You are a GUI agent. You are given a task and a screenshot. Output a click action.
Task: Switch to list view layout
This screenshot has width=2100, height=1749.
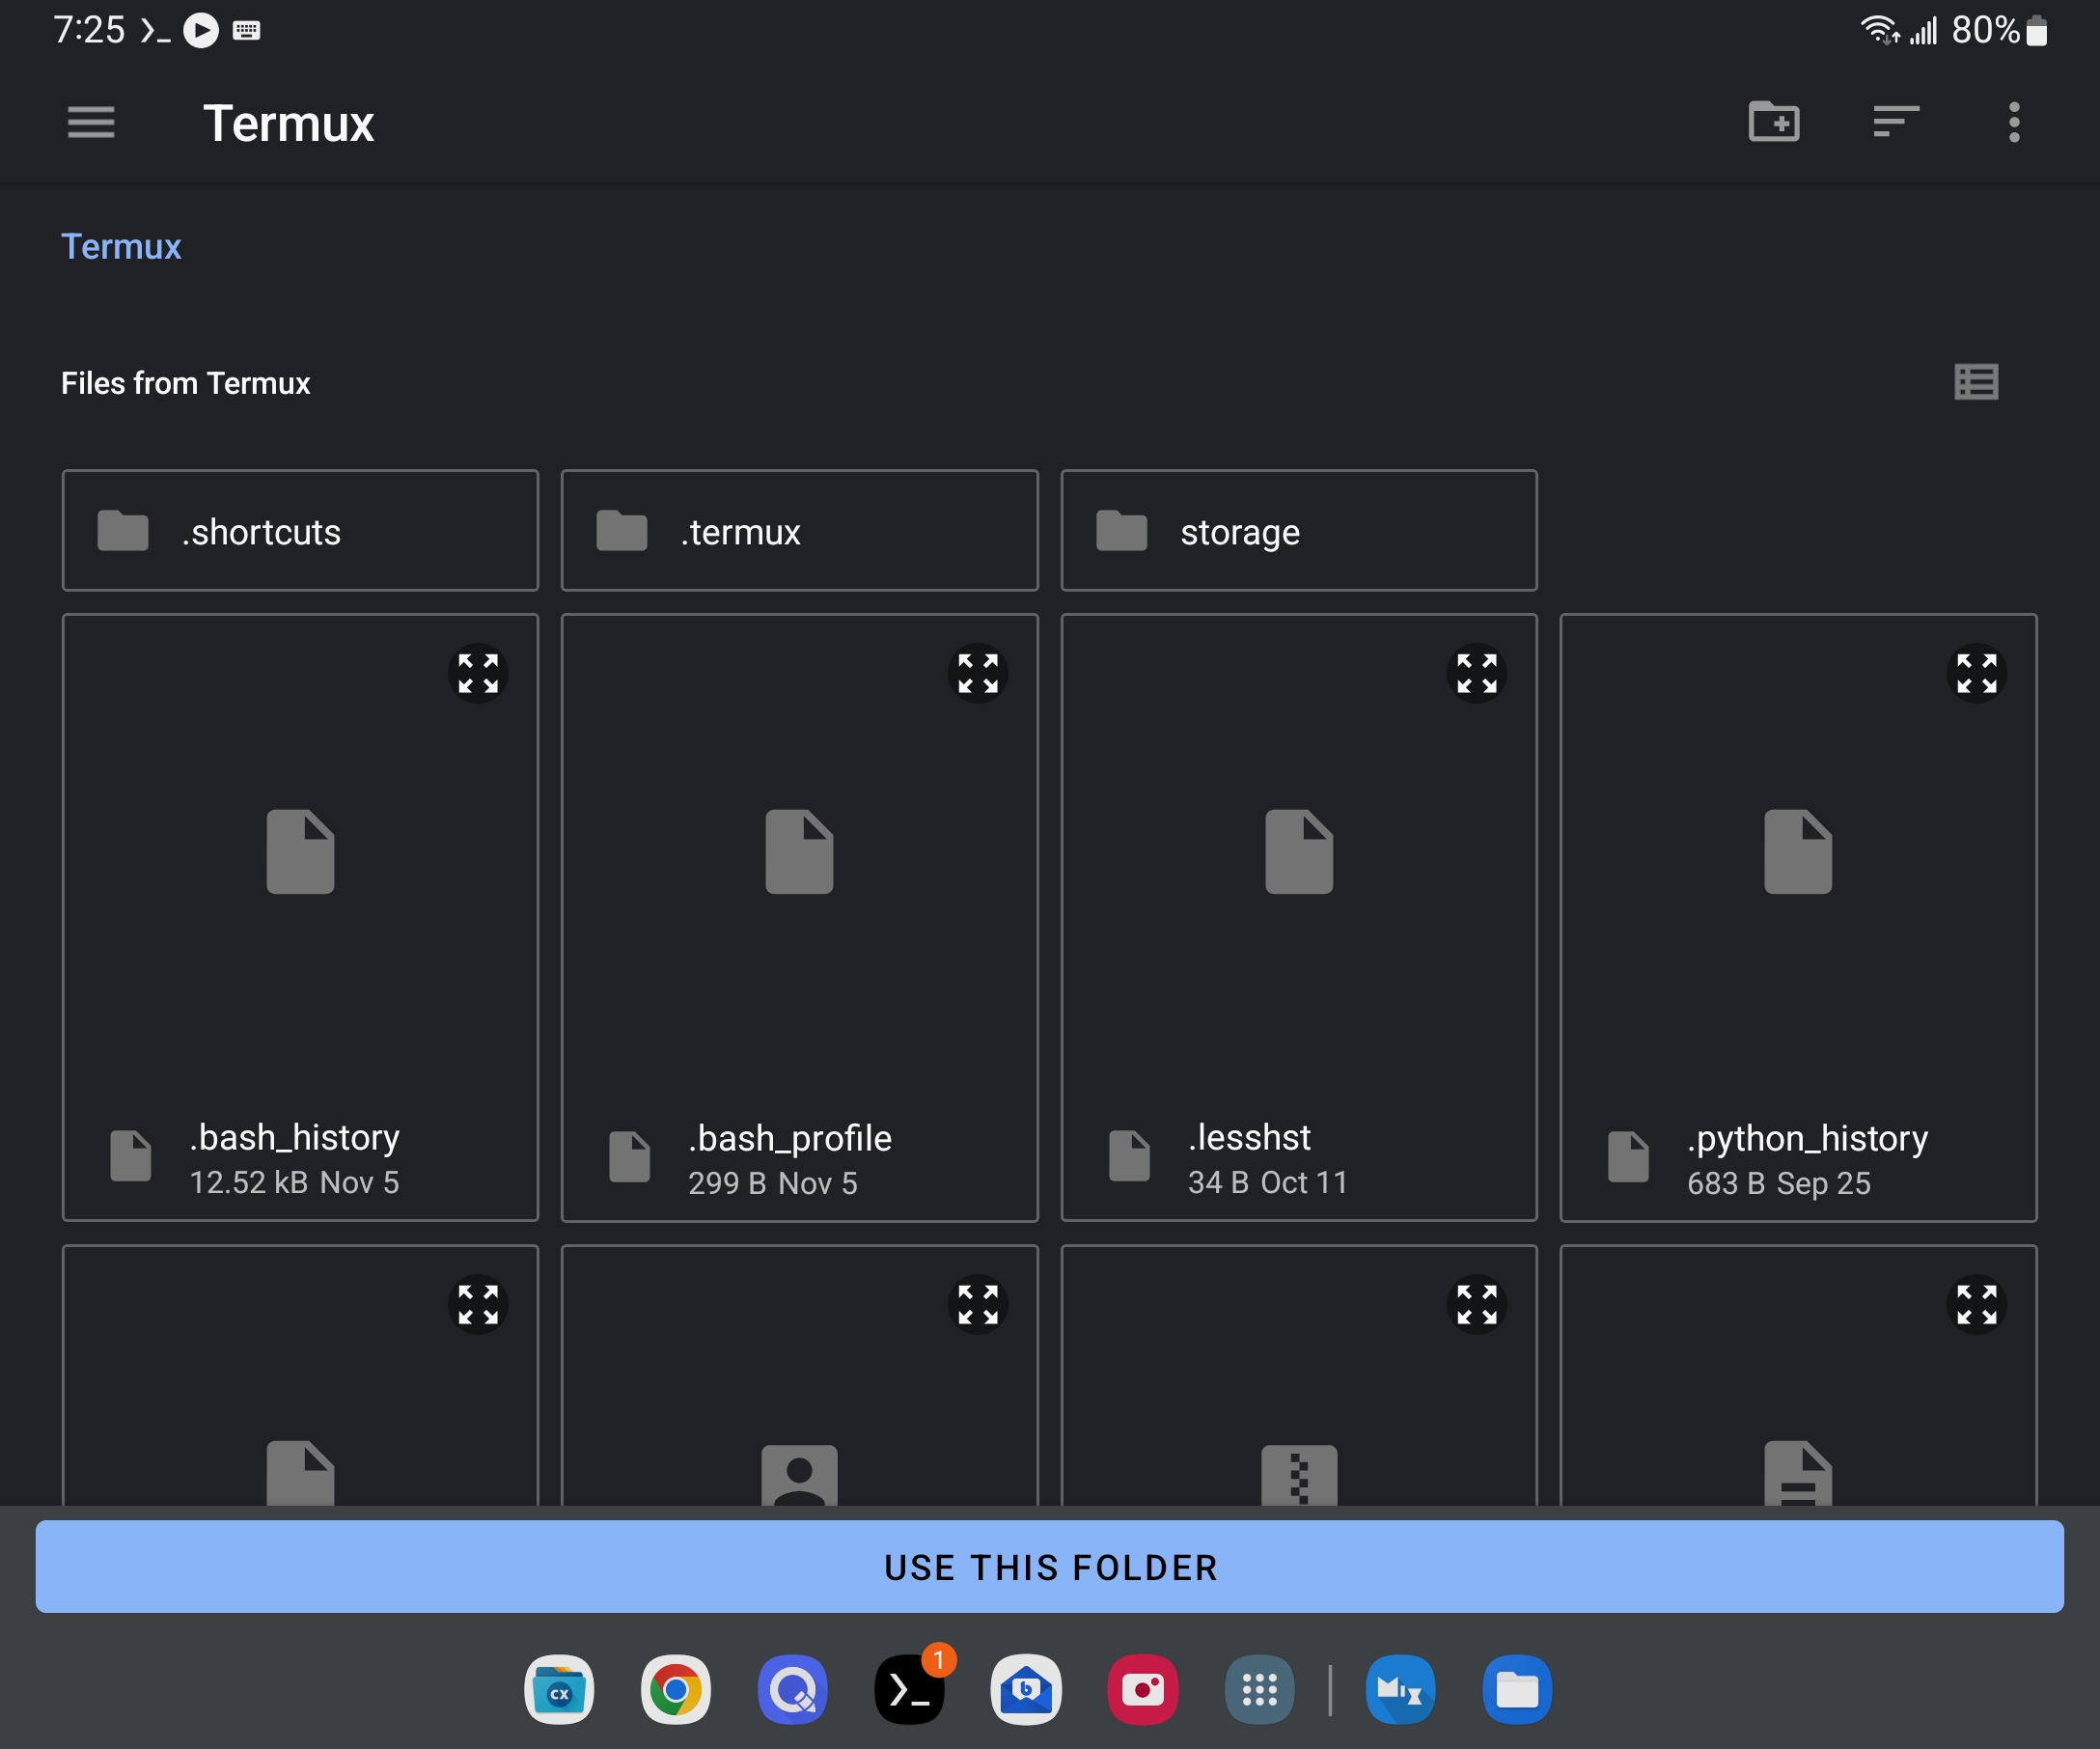pyautogui.click(x=1976, y=382)
